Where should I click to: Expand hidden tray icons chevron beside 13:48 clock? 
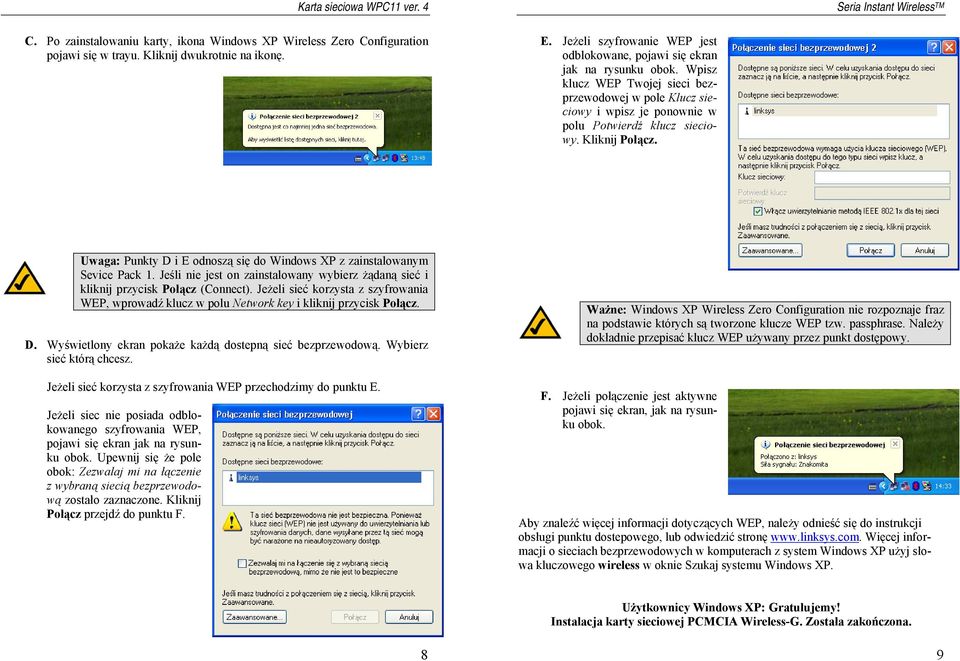pyautogui.click(x=367, y=158)
